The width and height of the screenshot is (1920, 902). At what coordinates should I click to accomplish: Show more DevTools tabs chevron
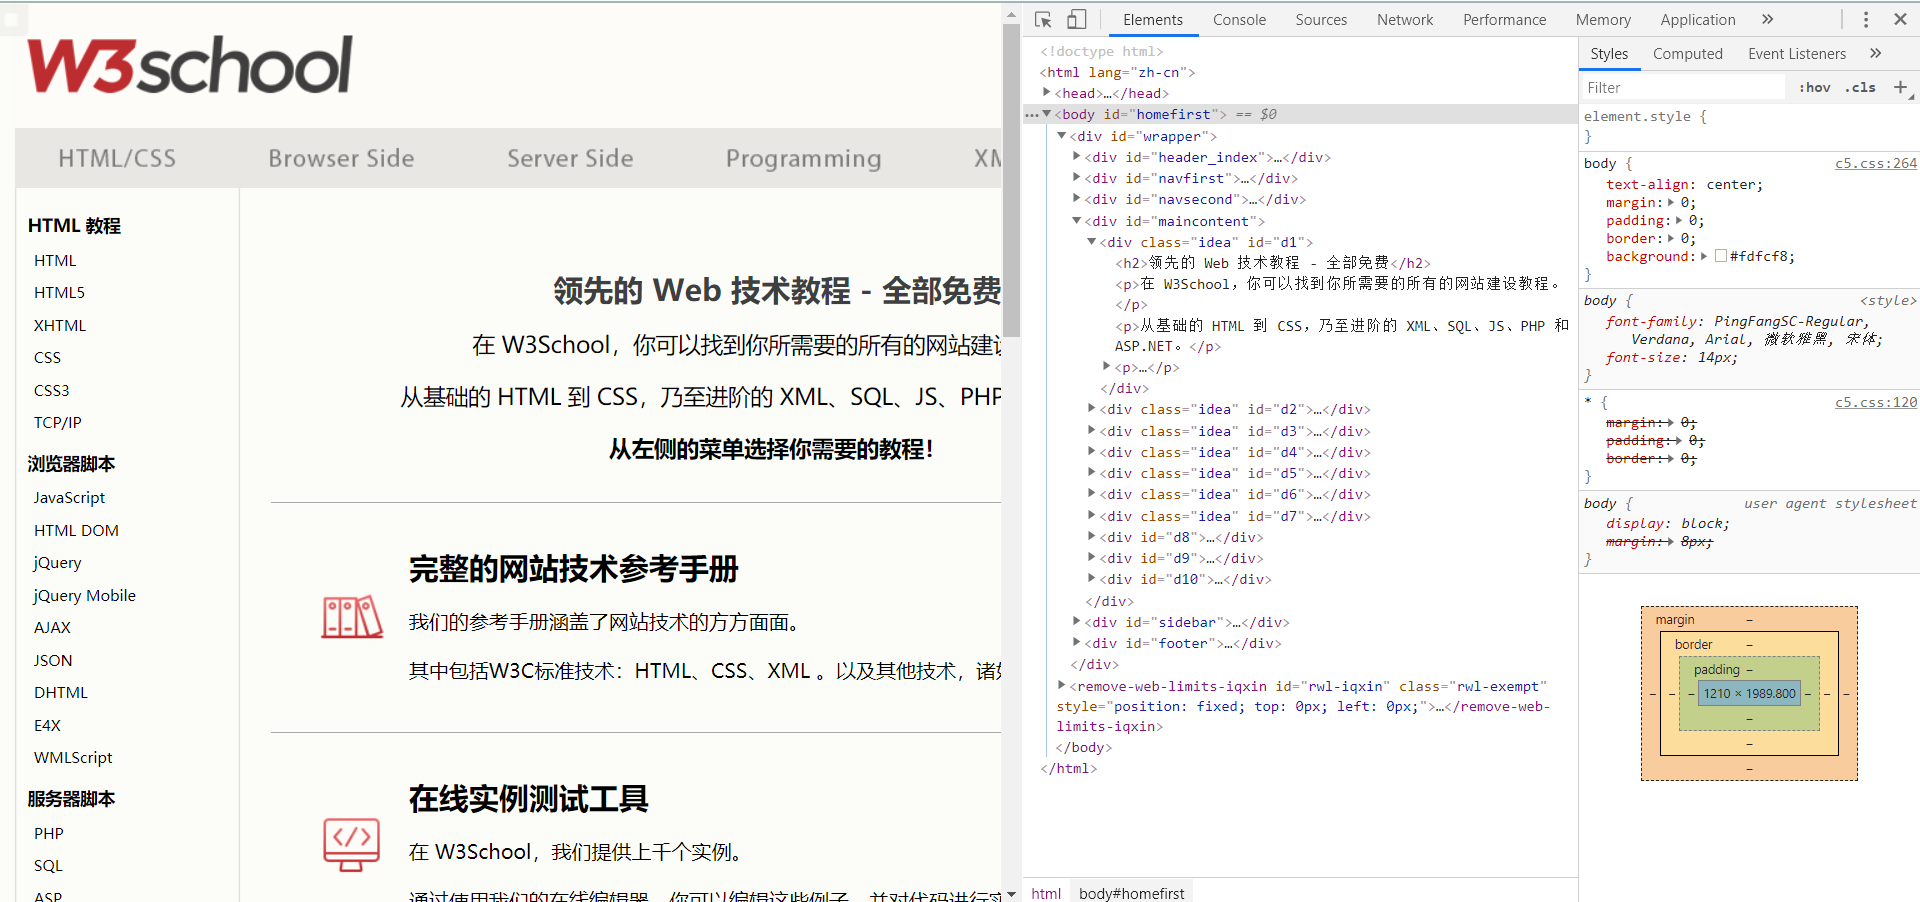coord(1767,19)
